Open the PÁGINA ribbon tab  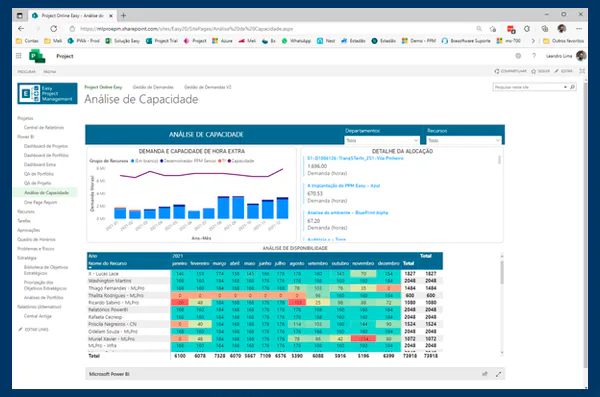pos(50,72)
